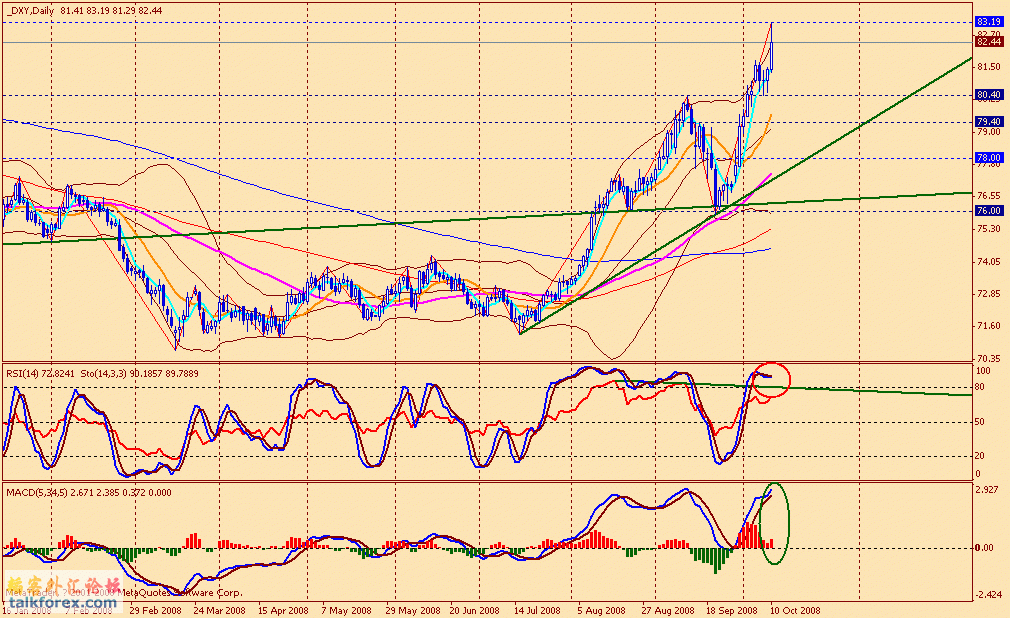Select the 83.19 blue price label

(x=989, y=21)
